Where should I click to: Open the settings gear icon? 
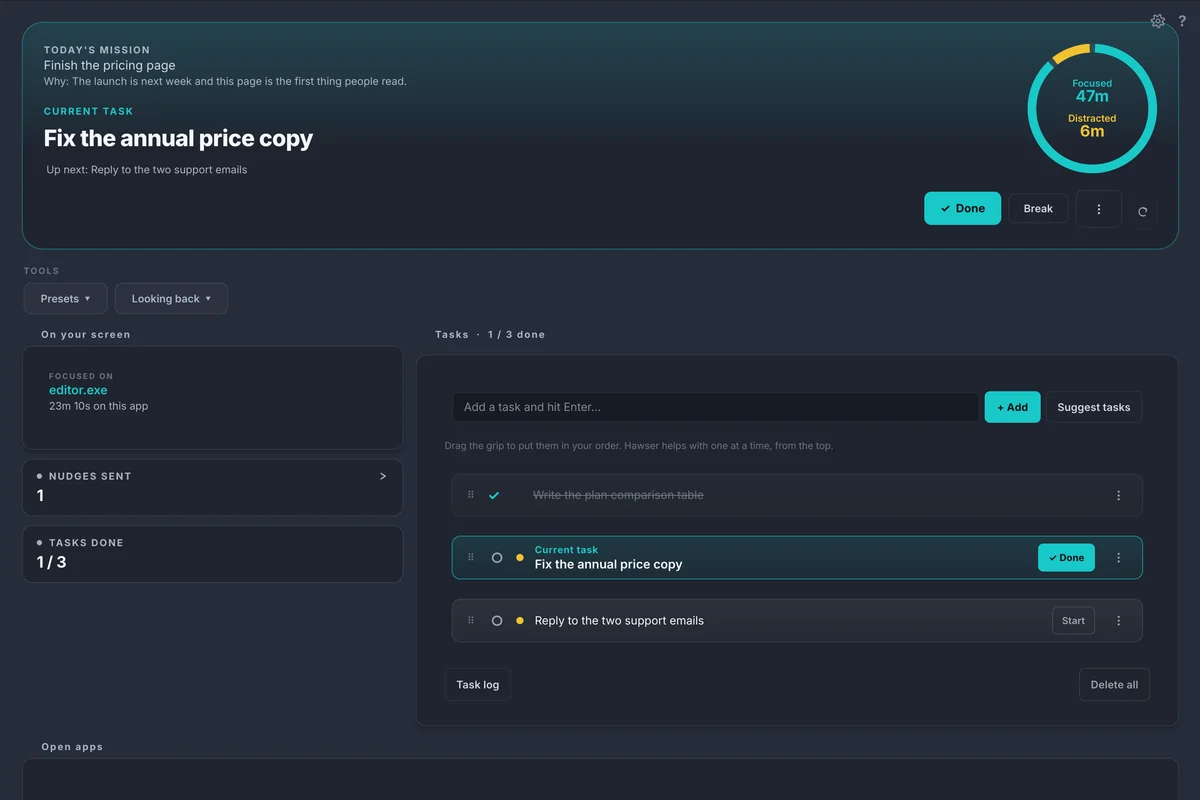(x=1158, y=21)
